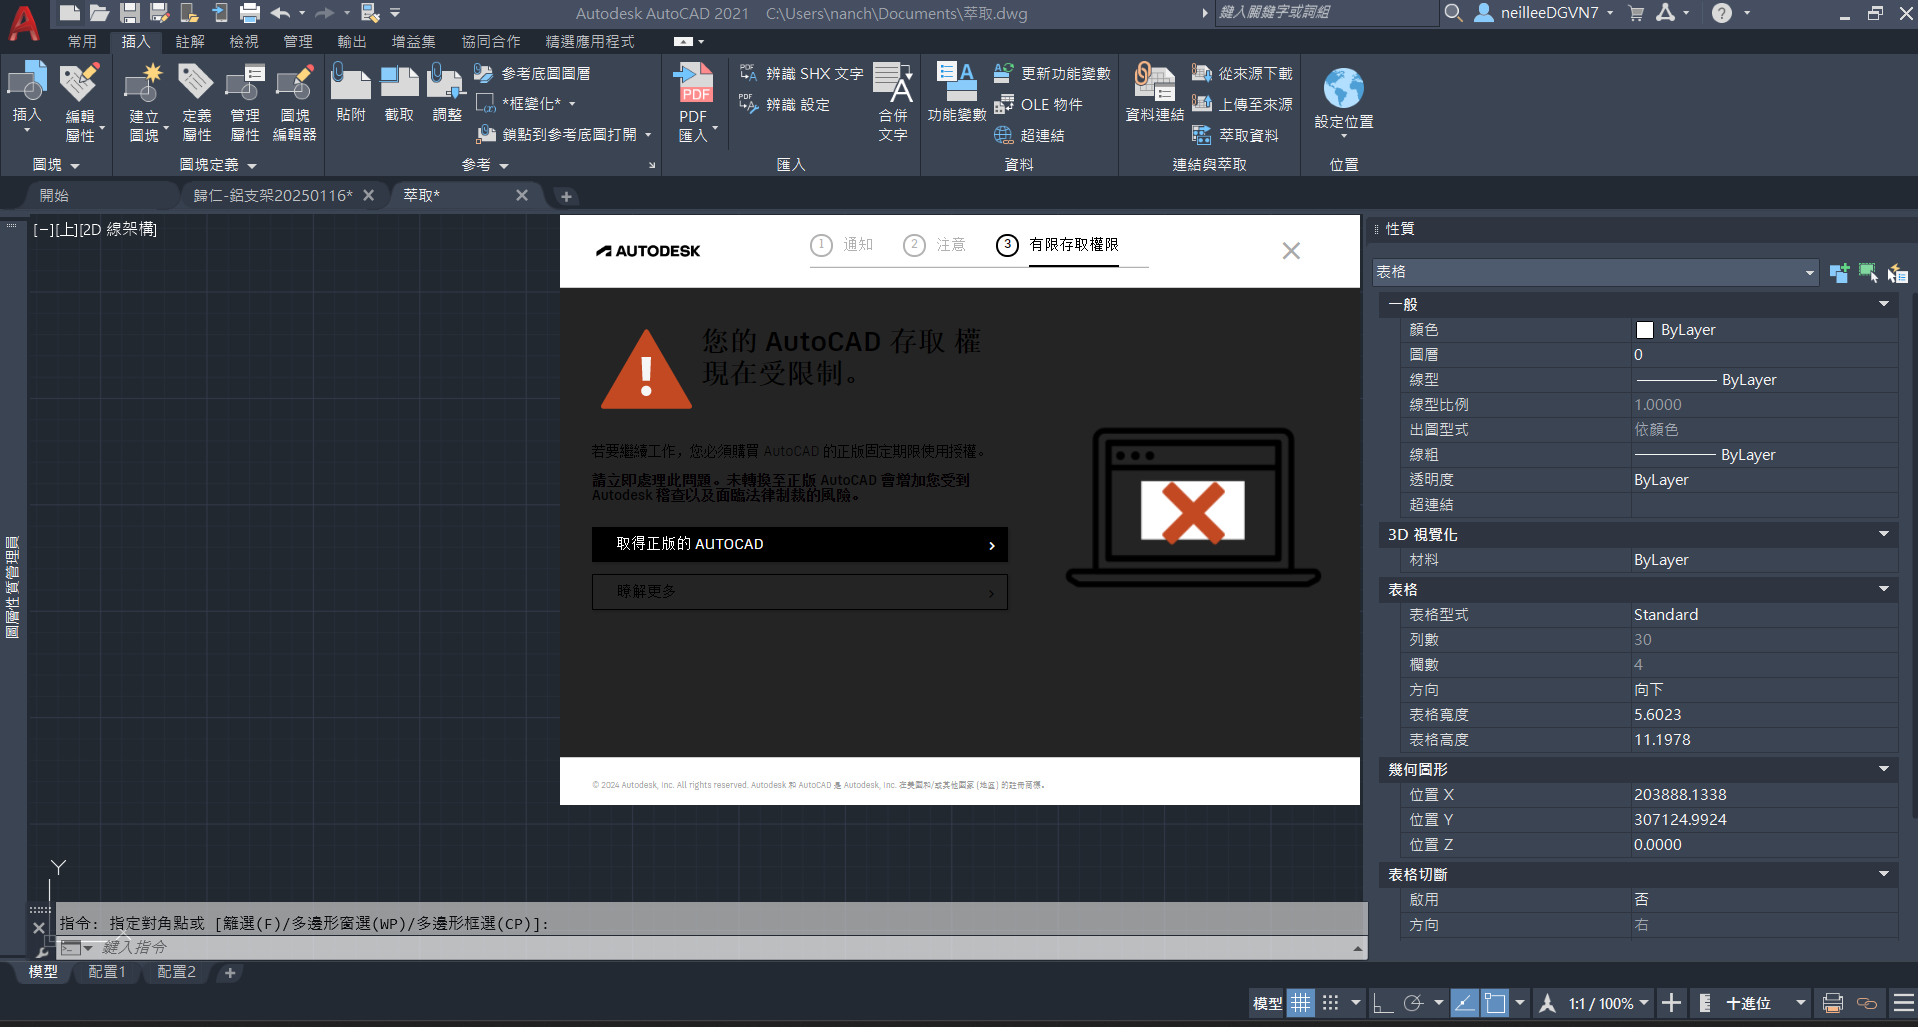1918x1027 pixels.
Task: Click the 顏色 ByLayer white color swatch
Action: click(1645, 330)
